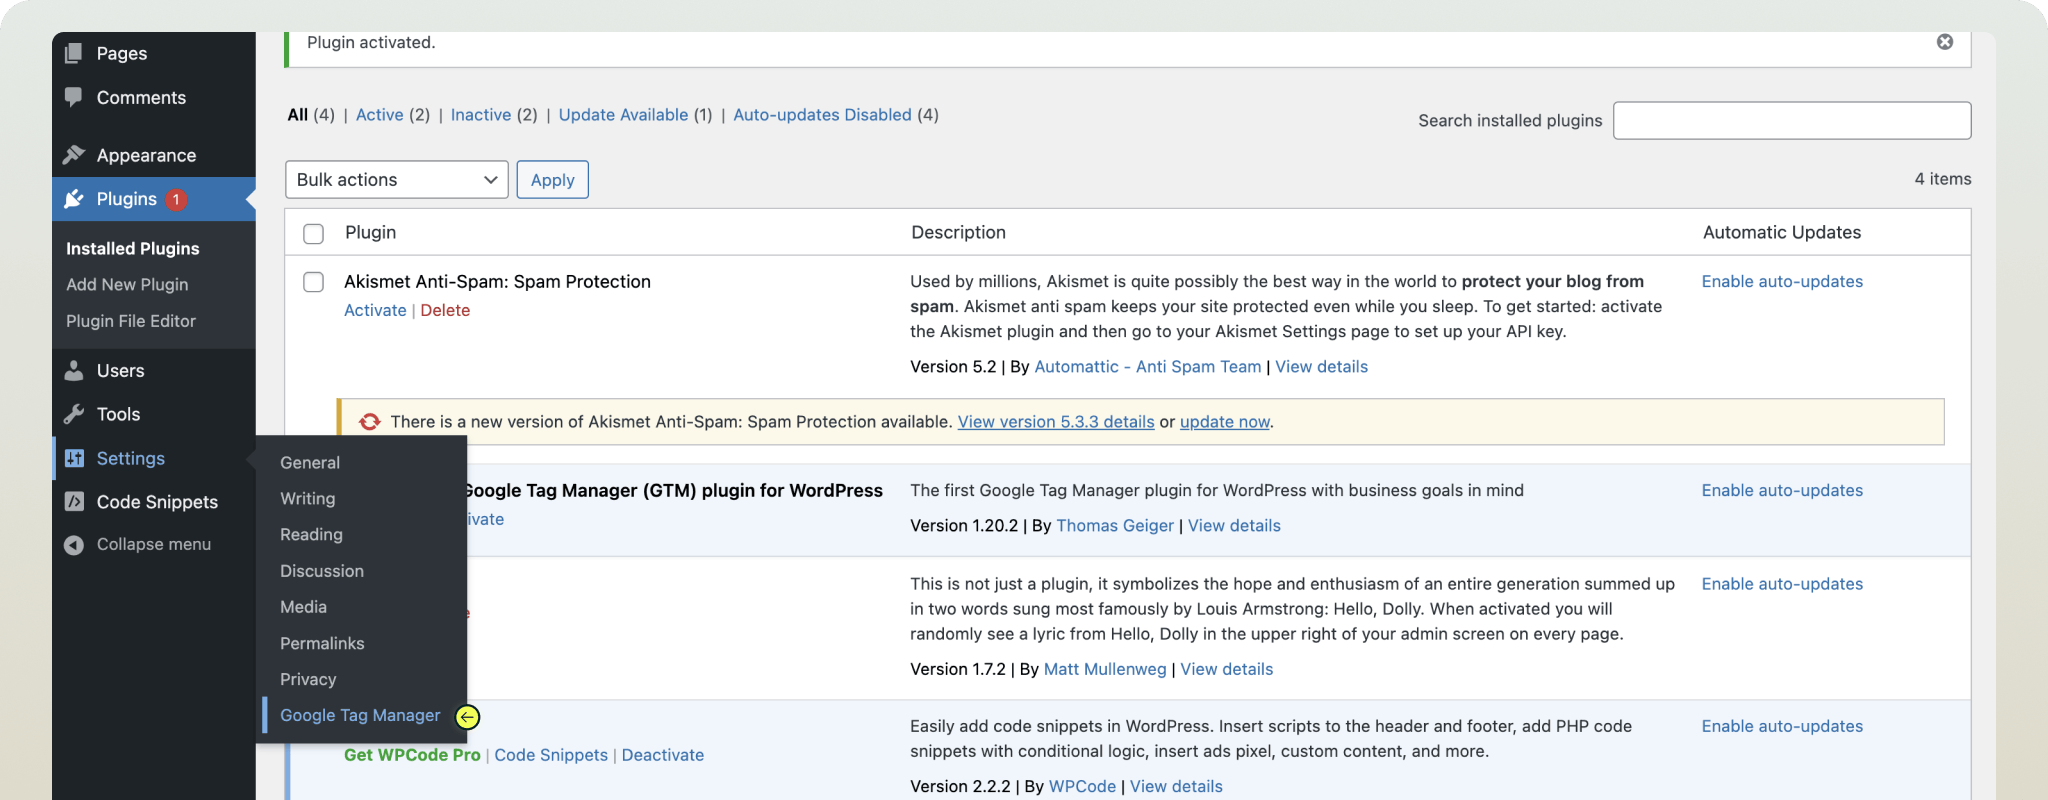Open Privacy settings in flyout
2048x800 pixels.
[x=308, y=679]
